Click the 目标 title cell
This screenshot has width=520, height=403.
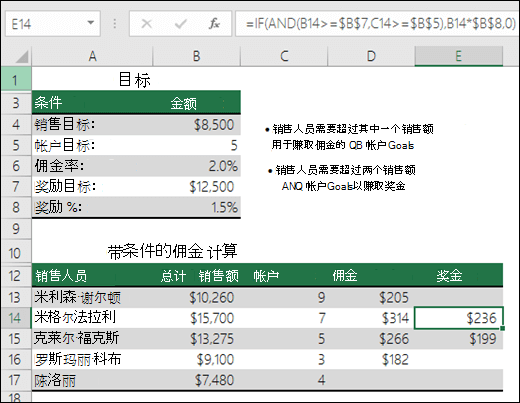[135, 80]
